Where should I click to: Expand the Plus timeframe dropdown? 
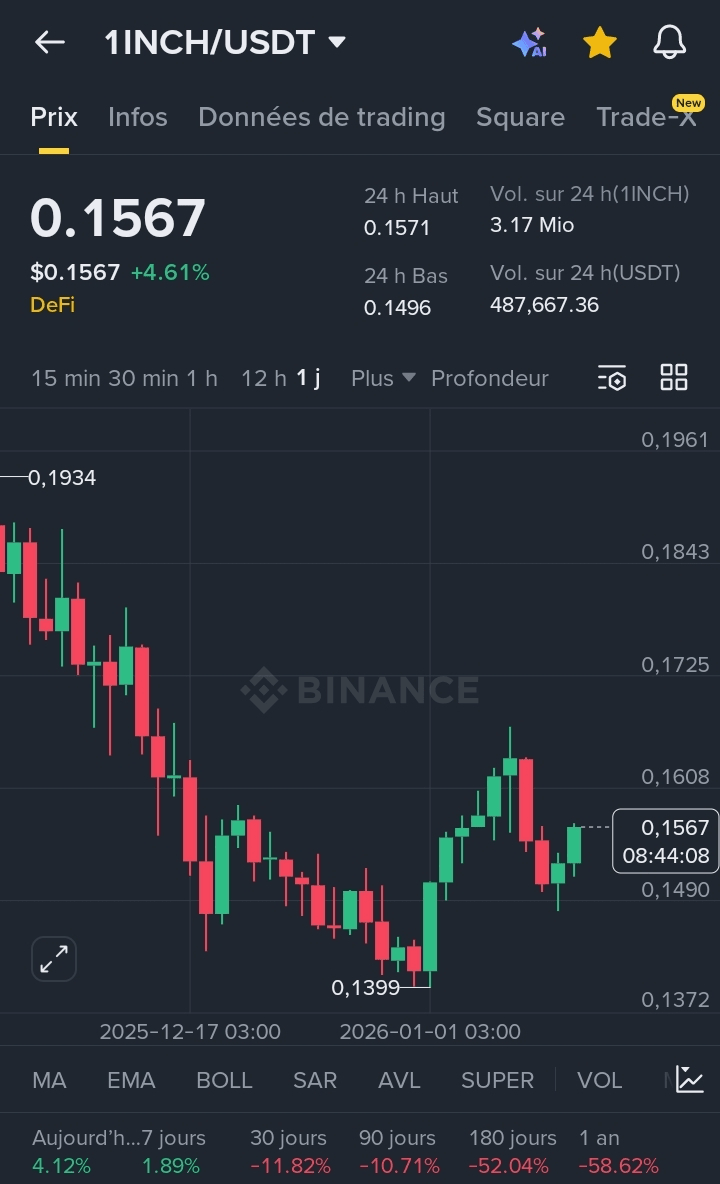[x=383, y=378]
